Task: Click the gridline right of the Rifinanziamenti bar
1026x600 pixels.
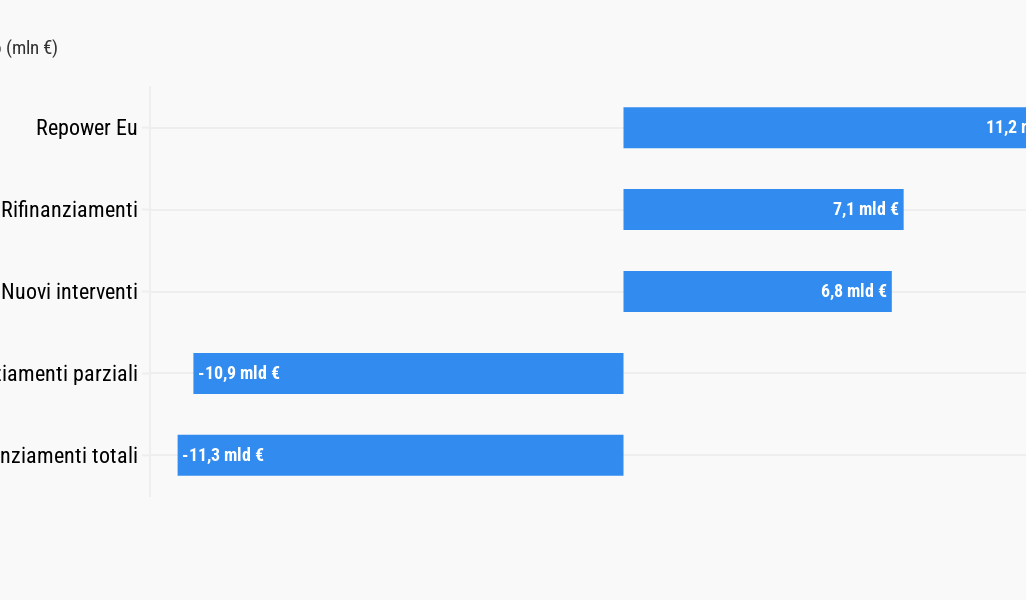Action: [x=964, y=210]
